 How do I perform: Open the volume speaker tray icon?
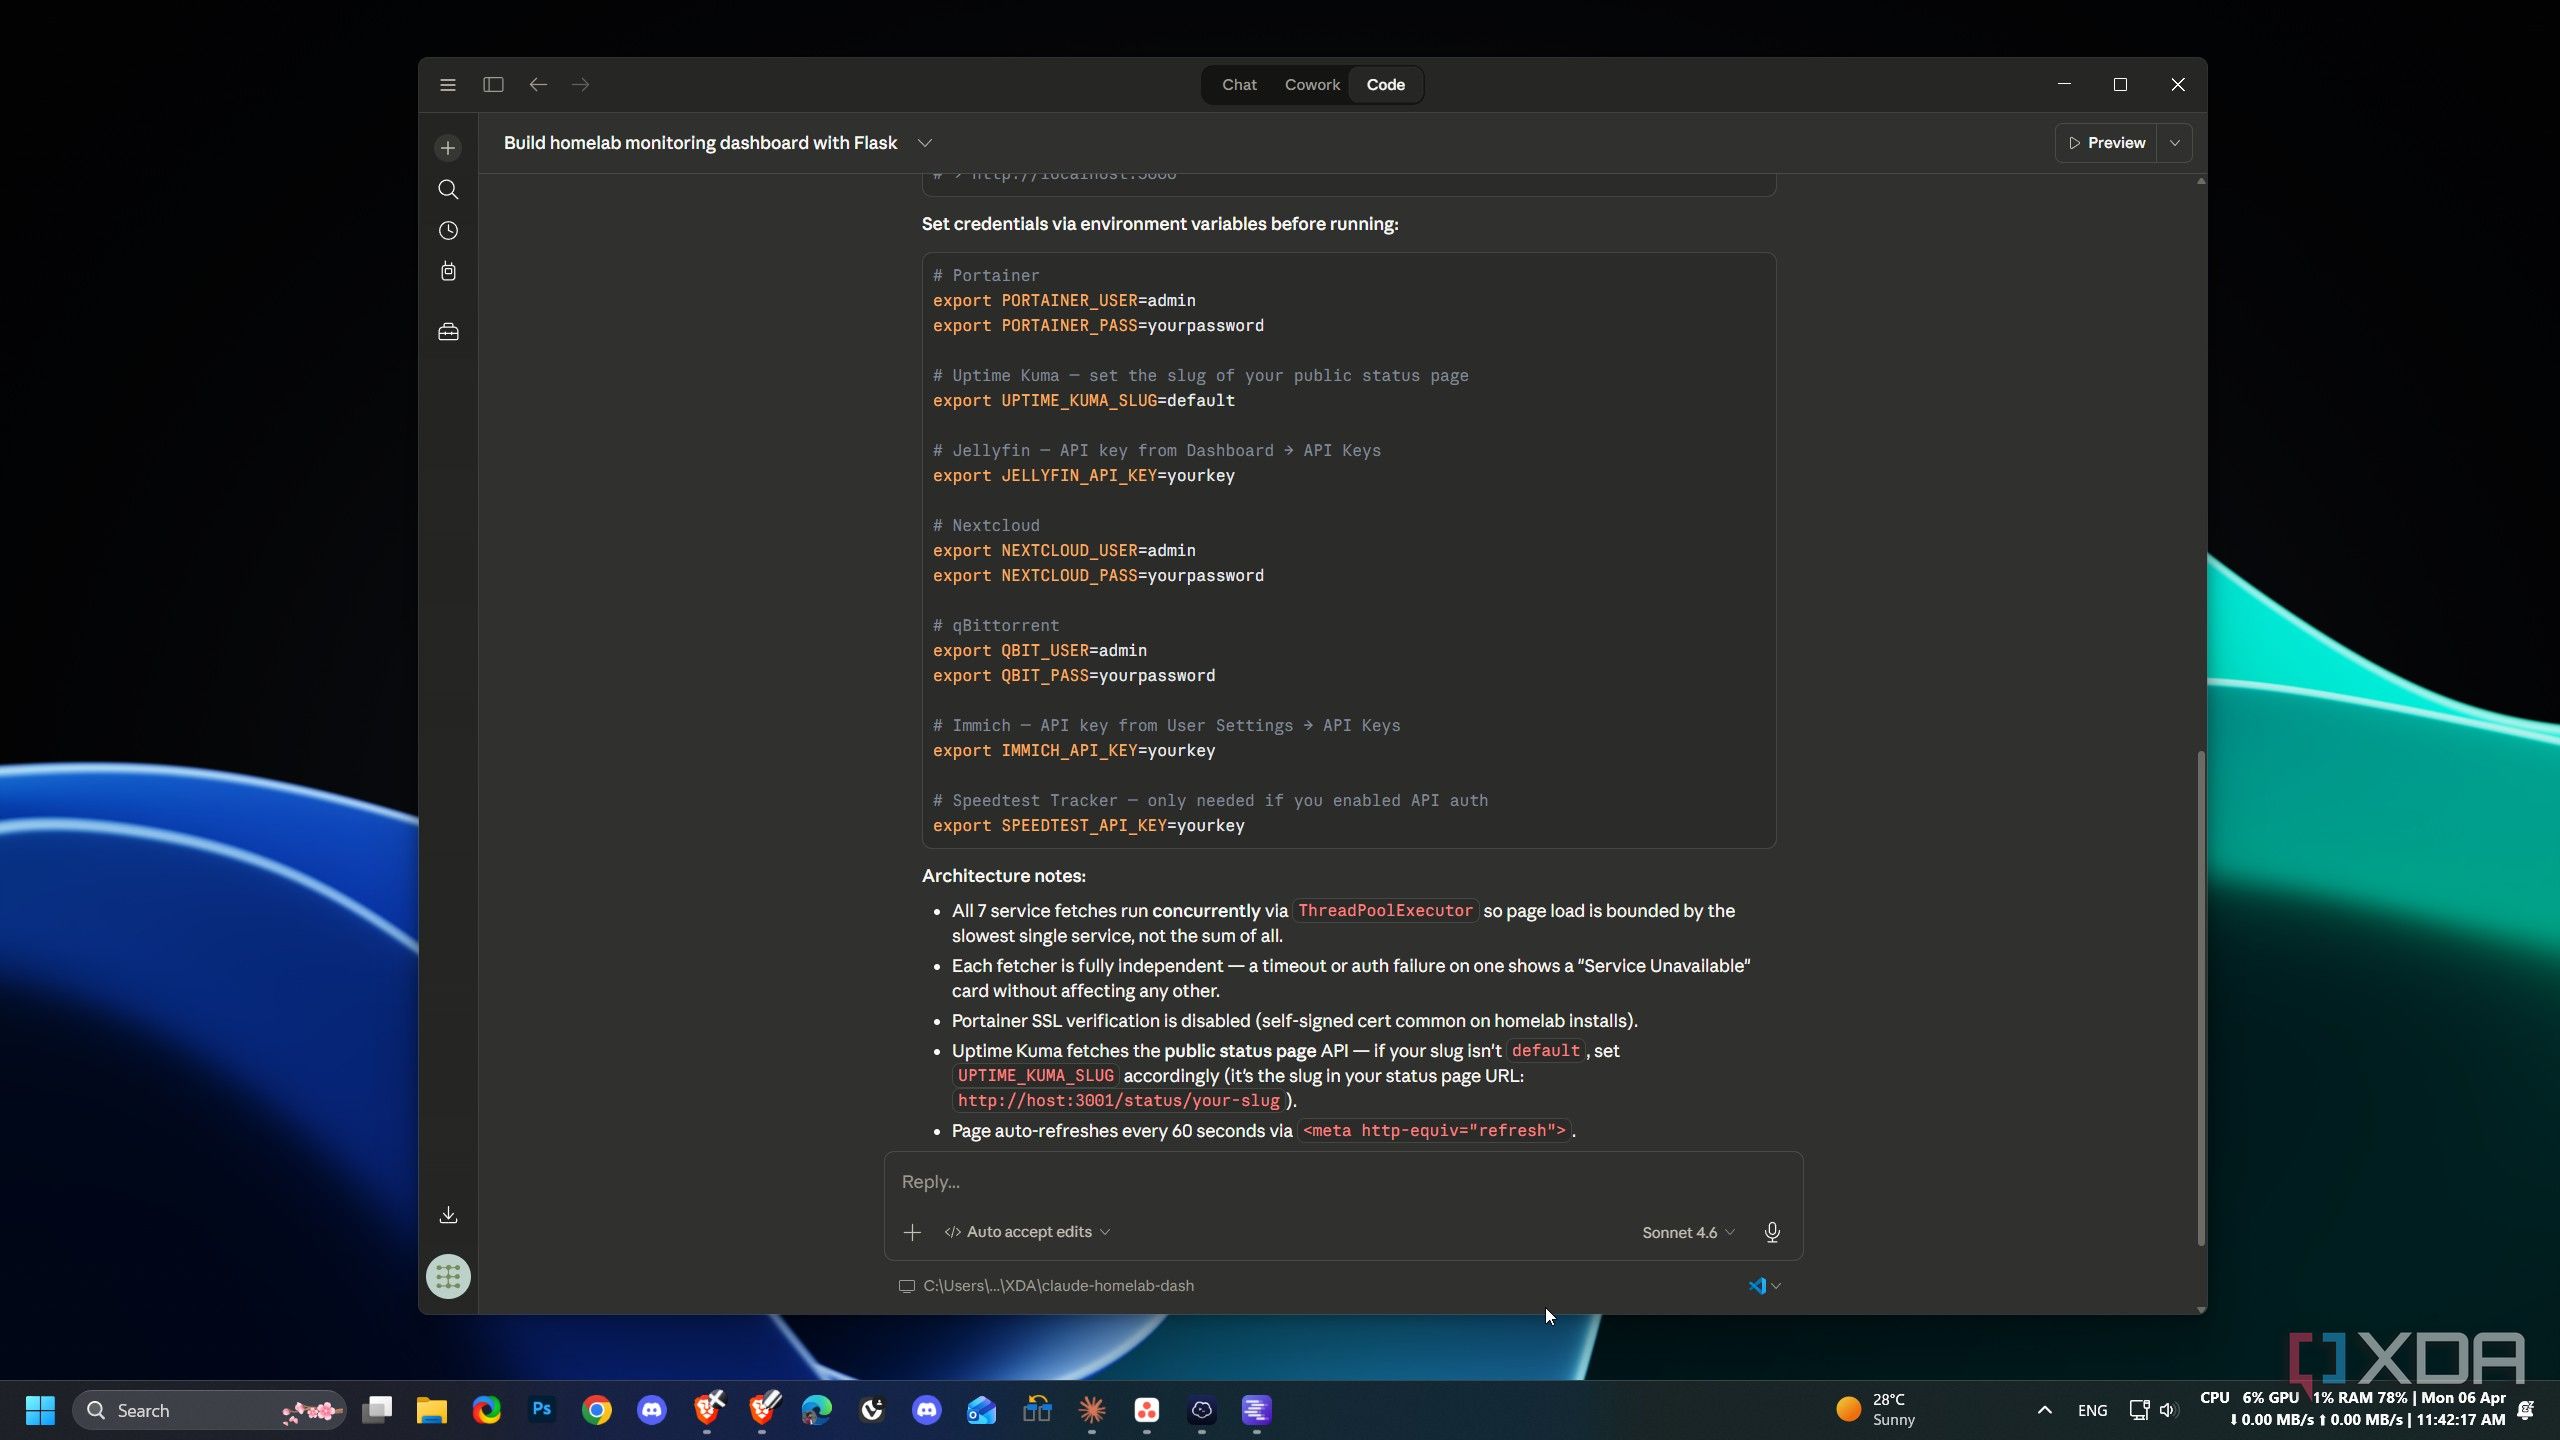click(2167, 1410)
